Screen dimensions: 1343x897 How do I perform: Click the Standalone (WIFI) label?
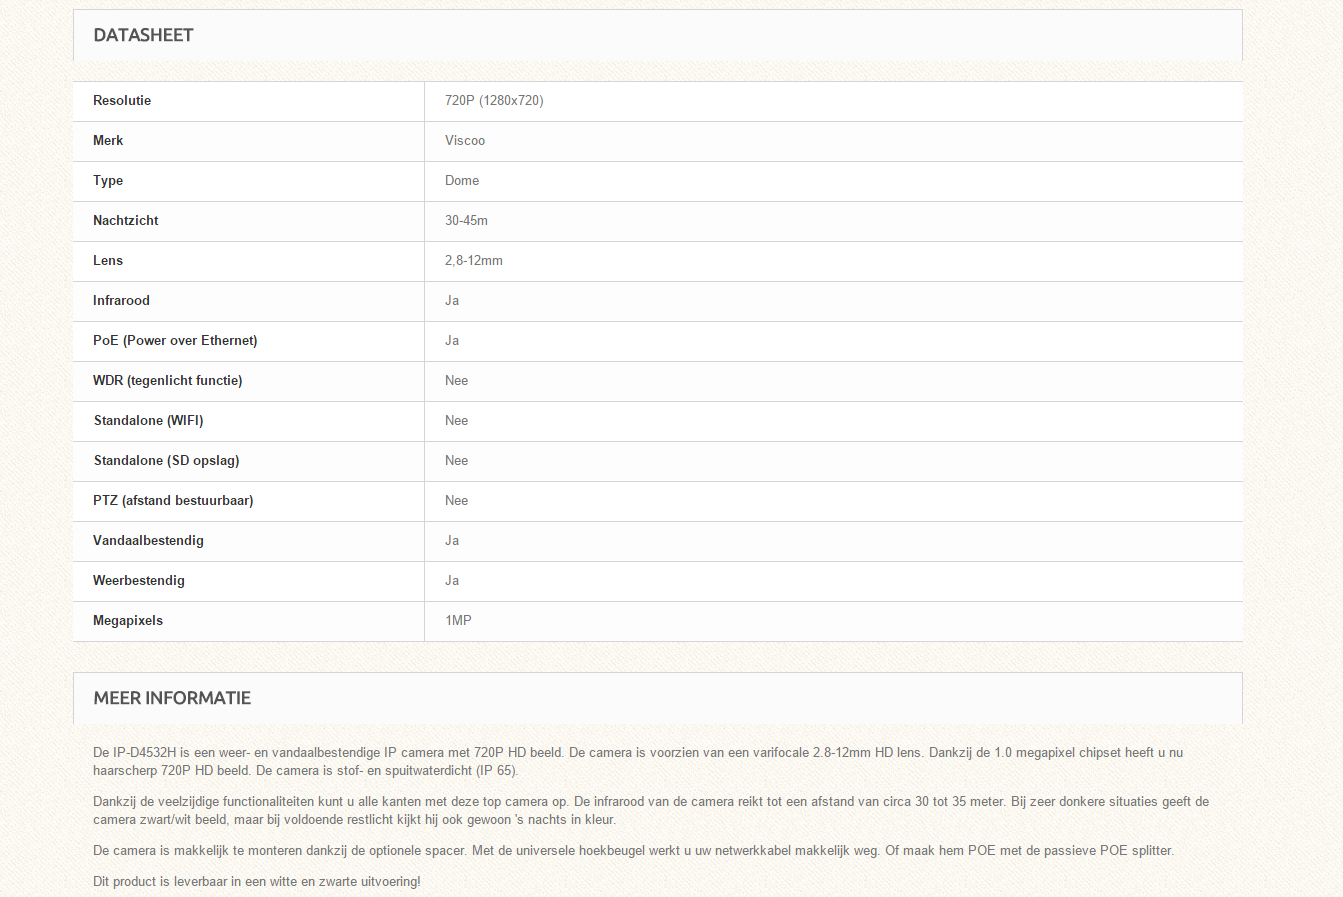[148, 420]
